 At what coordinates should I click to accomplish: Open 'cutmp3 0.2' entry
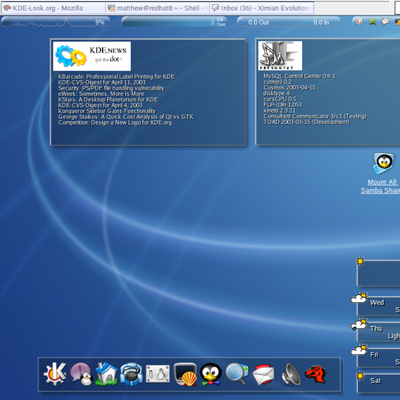[277, 82]
